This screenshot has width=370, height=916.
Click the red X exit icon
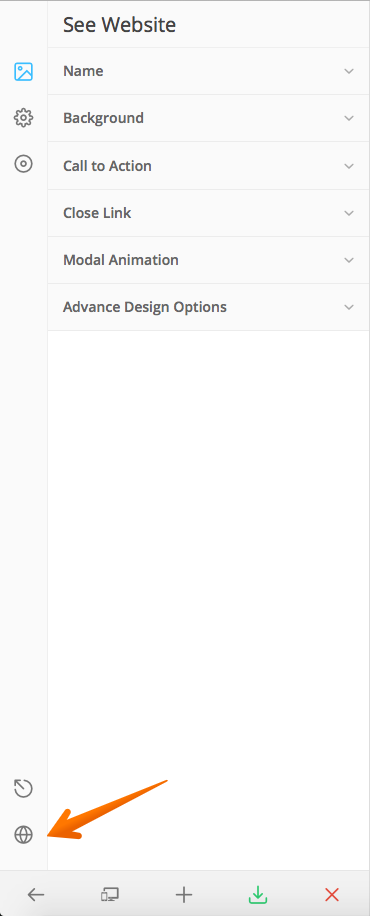(x=331, y=894)
